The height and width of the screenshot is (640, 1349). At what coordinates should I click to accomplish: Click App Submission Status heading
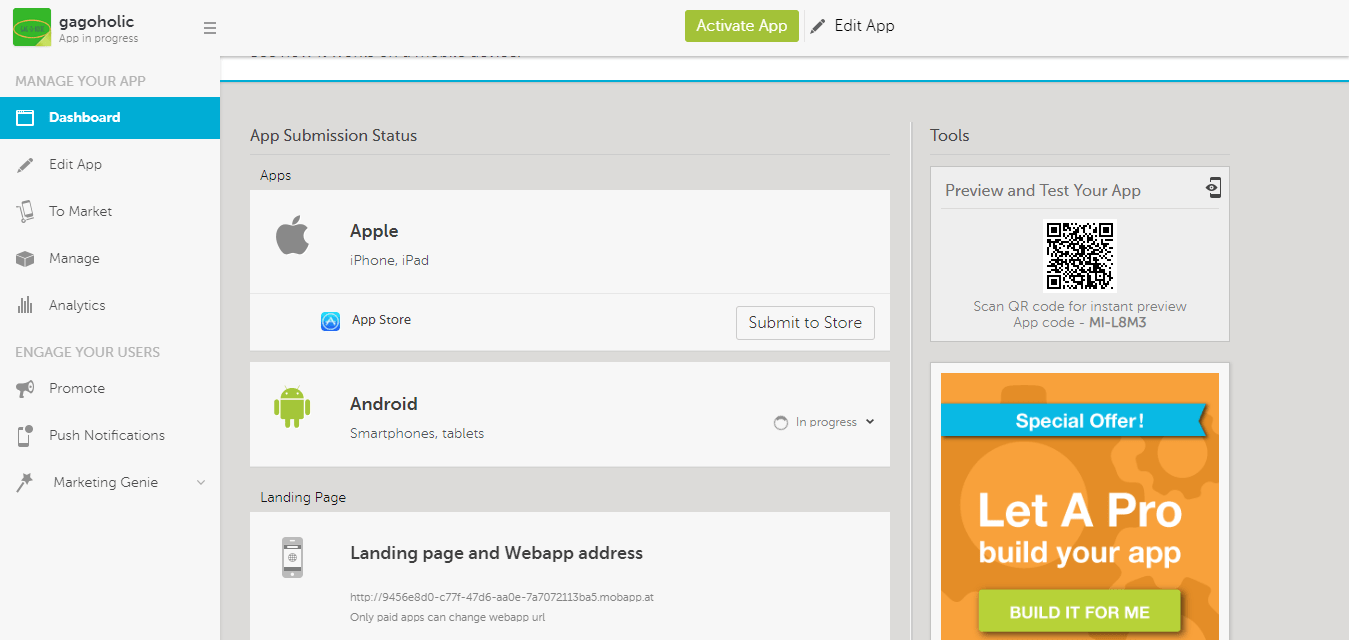(x=333, y=135)
